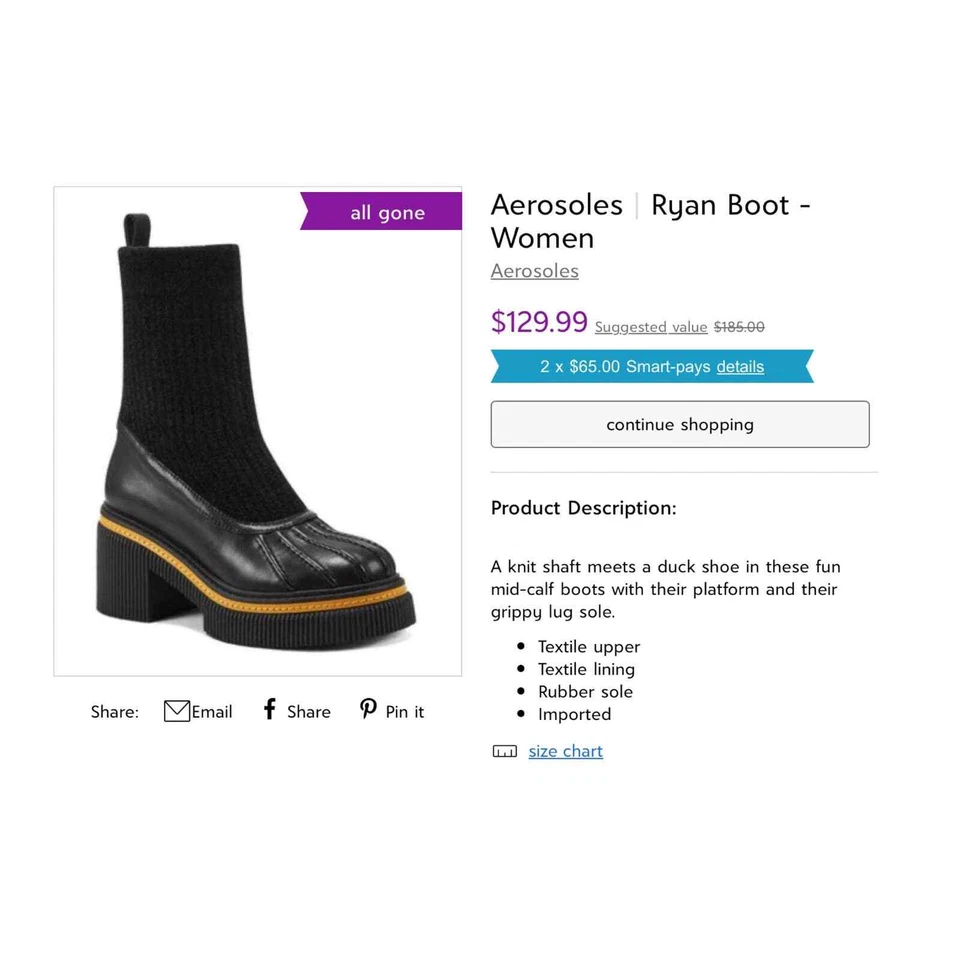Click the purple all gone banner
Image resolution: width=960 pixels, height=960 pixels.
(x=387, y=212)
